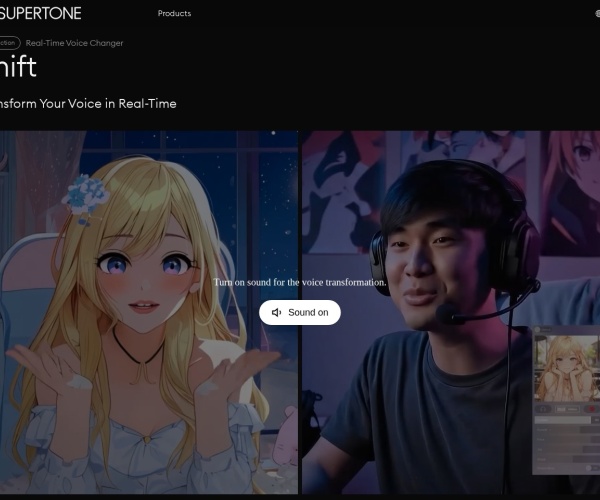This screenshot has width=600, height=500.
Task: Go home via the SUPERTONE logo
Action: coord(40,13)
